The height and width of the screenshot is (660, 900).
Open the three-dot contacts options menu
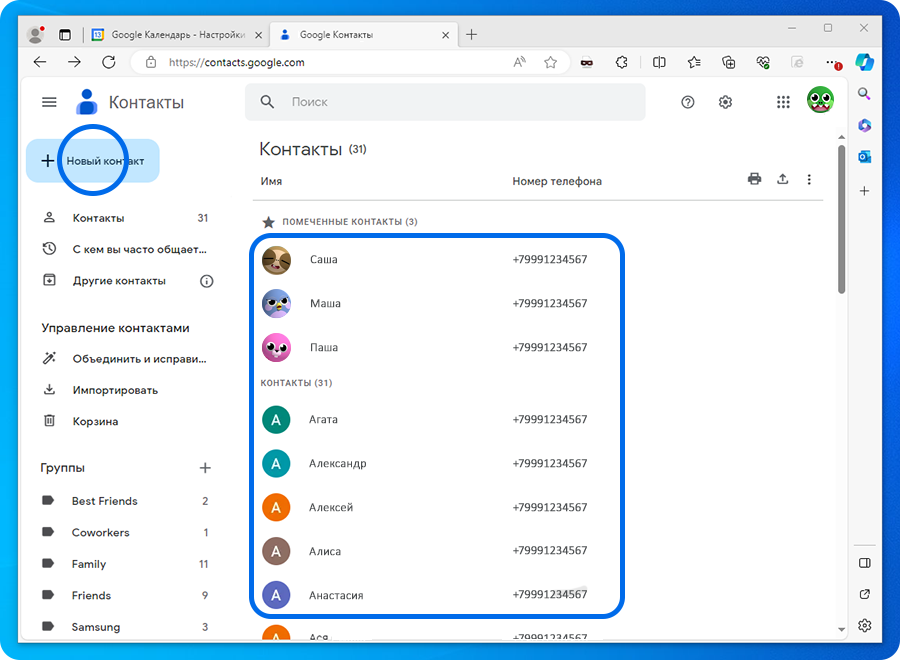(x=809, y=178)
